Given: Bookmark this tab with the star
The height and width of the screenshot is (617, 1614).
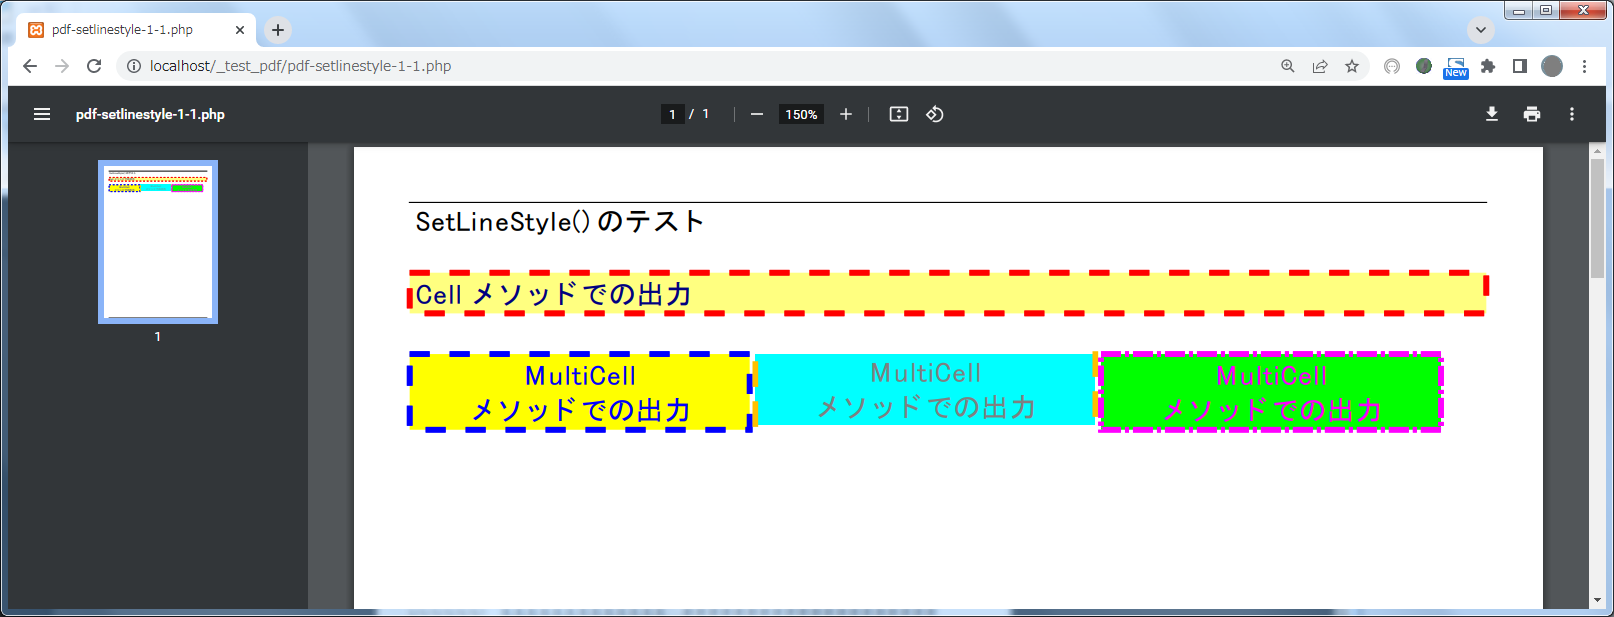Looking at the screenshot, I should point(1352,66).
